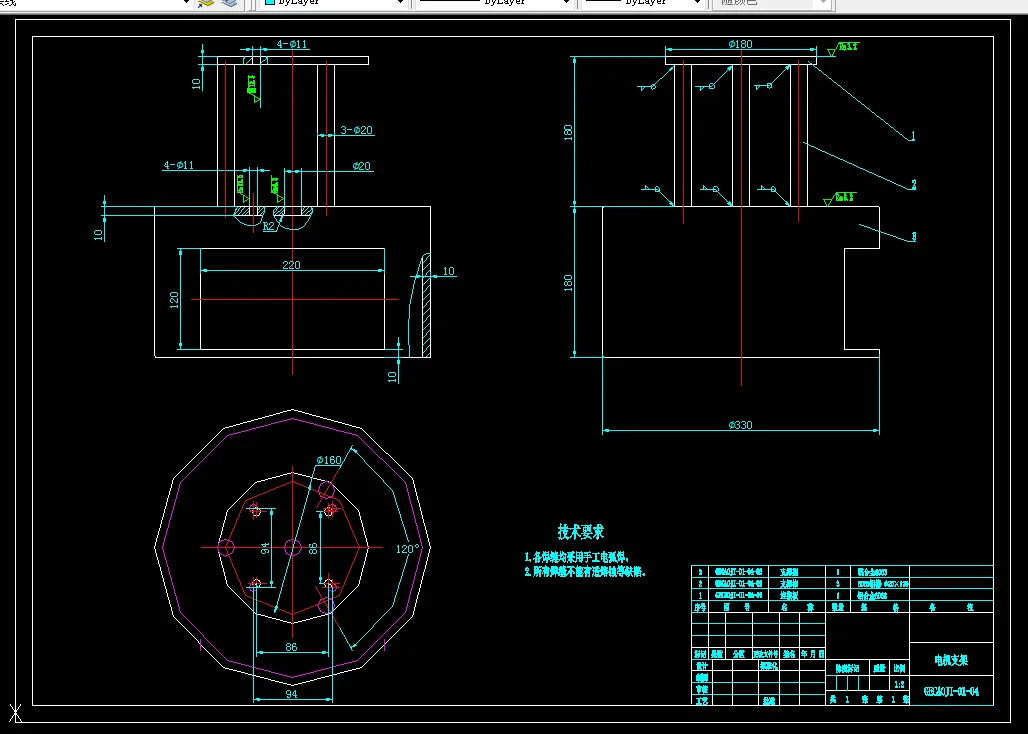Select the horizontal 86 dimension below polygon

pyautogui.click(x=291, y=647)
